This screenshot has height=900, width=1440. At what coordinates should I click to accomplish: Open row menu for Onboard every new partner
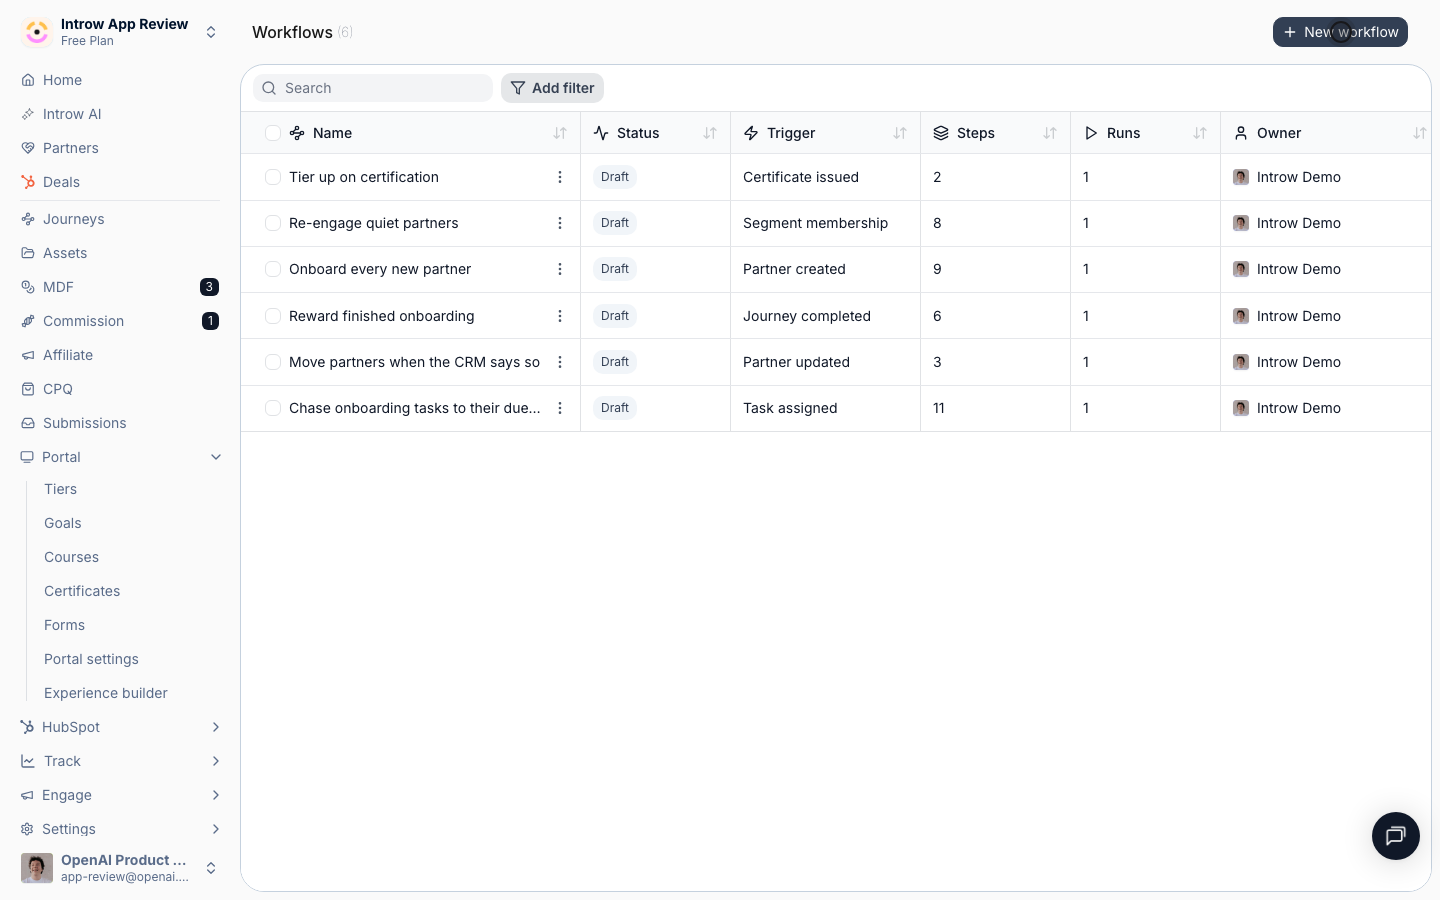point(560,269)
